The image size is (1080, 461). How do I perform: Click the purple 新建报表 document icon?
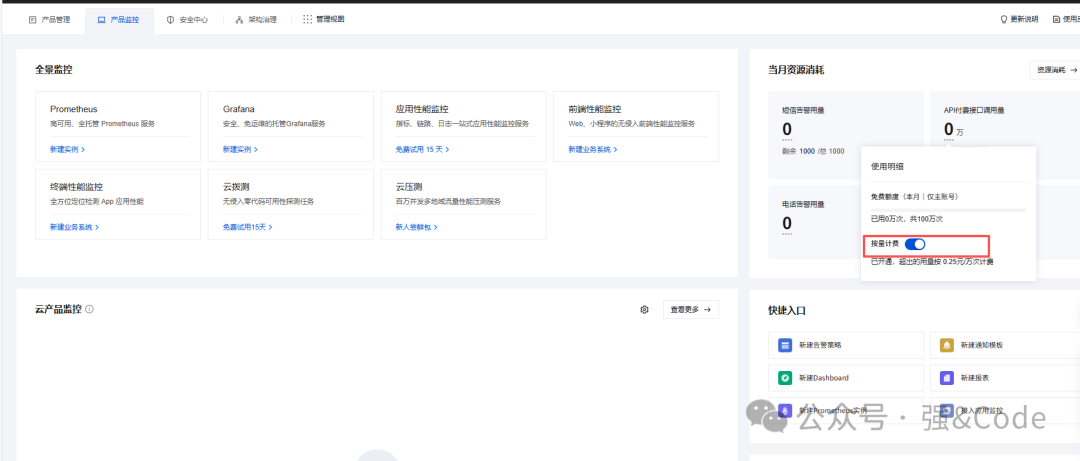(x=946, y=378)
